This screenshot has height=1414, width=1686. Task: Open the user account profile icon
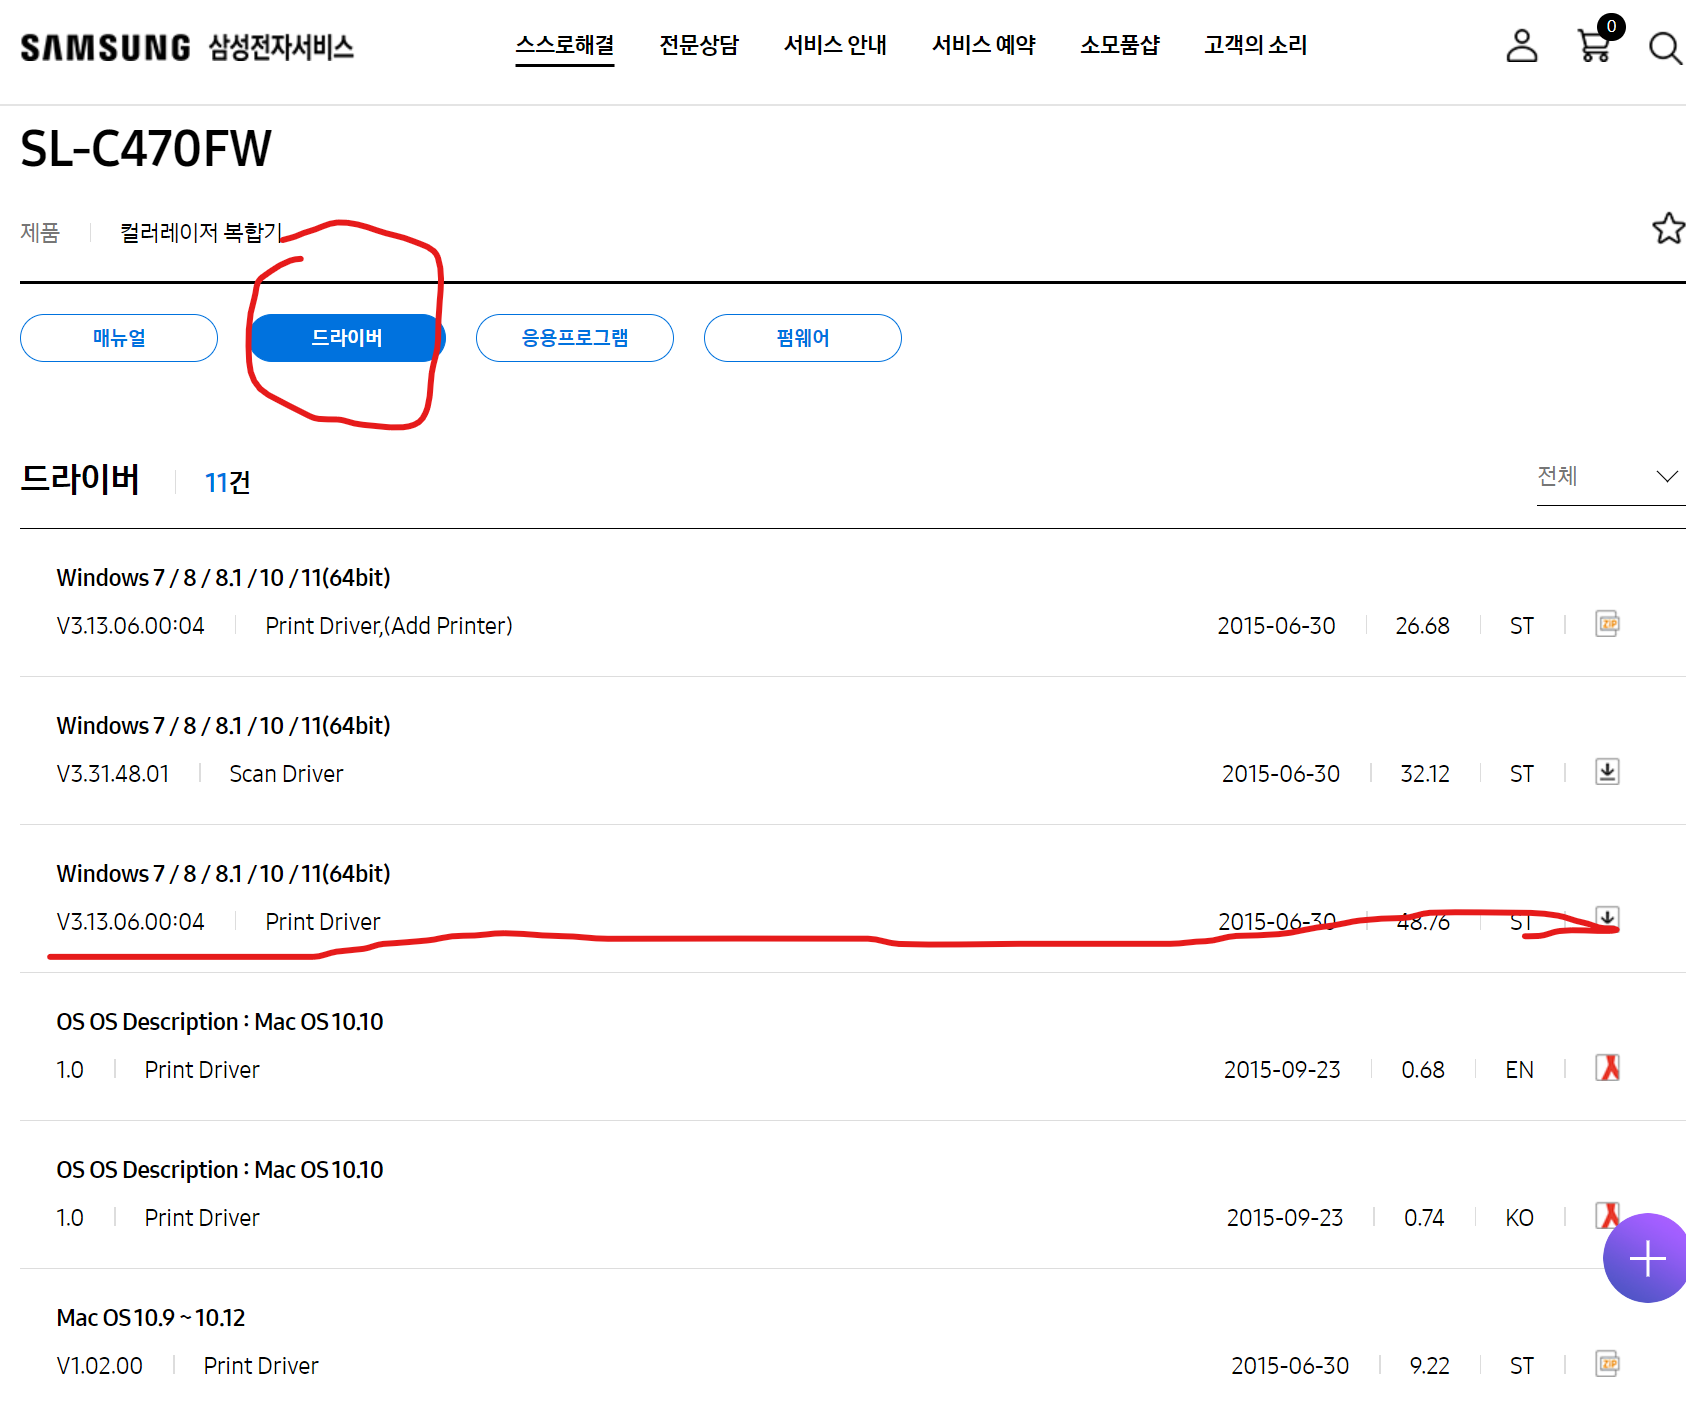pos(1522,46)
